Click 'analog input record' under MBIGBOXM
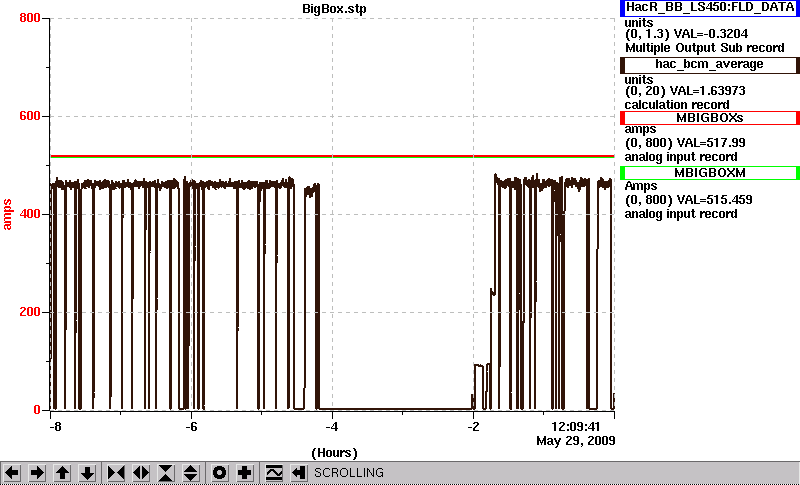 tap(681, 214)
